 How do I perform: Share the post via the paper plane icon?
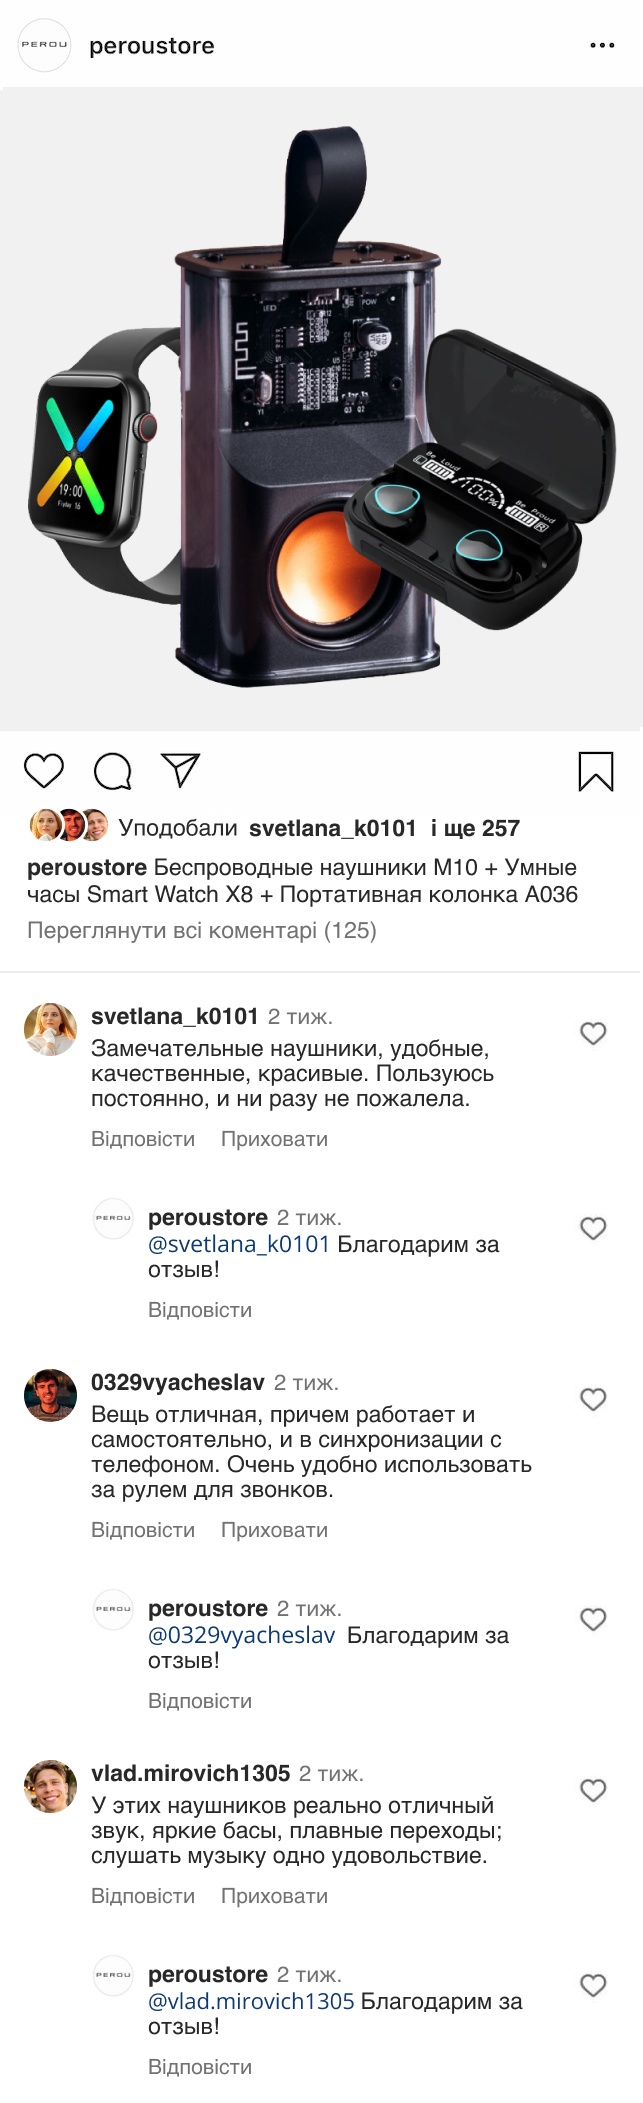181,770
